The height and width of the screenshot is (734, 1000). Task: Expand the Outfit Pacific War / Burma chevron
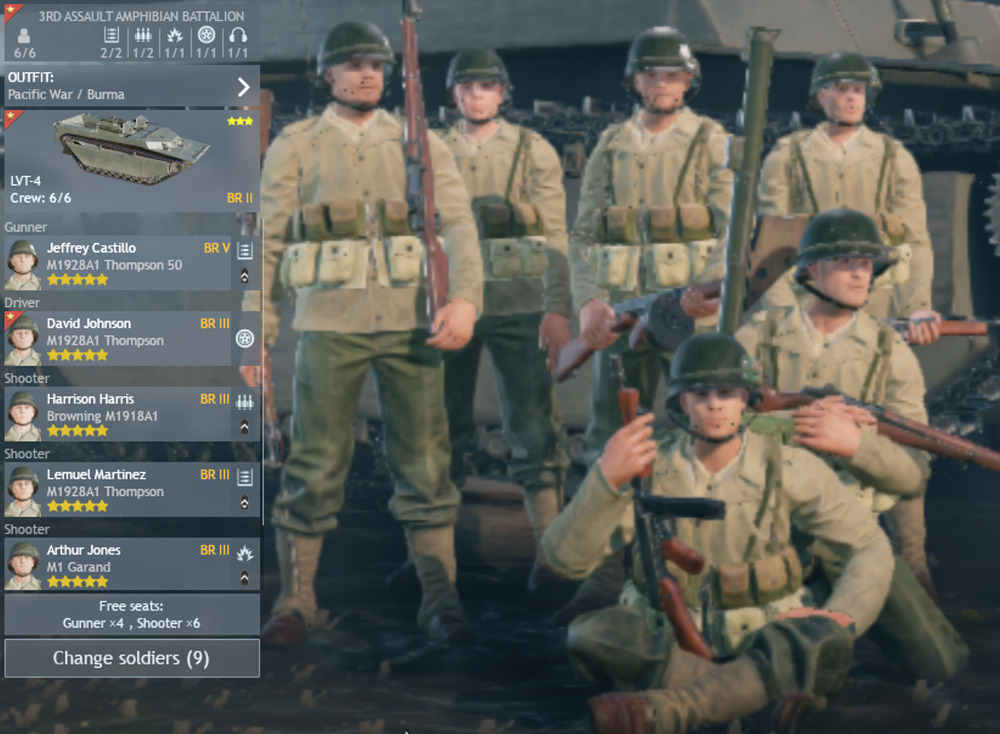[x=243, y=87]
